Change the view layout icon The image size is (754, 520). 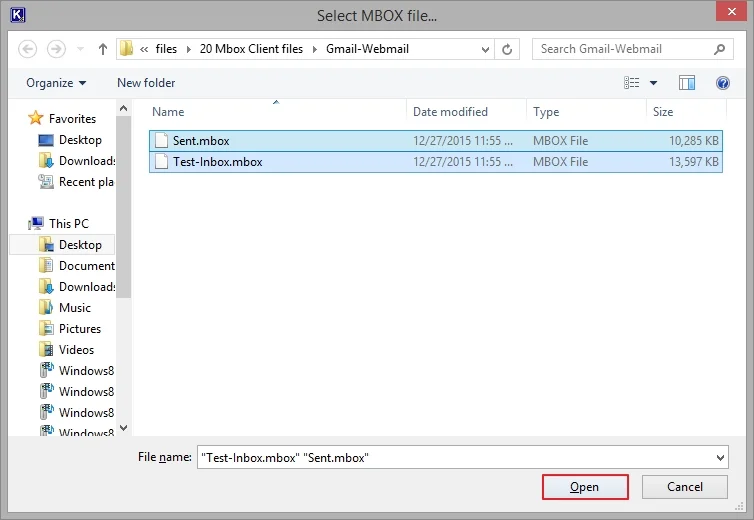pos(631,83)
